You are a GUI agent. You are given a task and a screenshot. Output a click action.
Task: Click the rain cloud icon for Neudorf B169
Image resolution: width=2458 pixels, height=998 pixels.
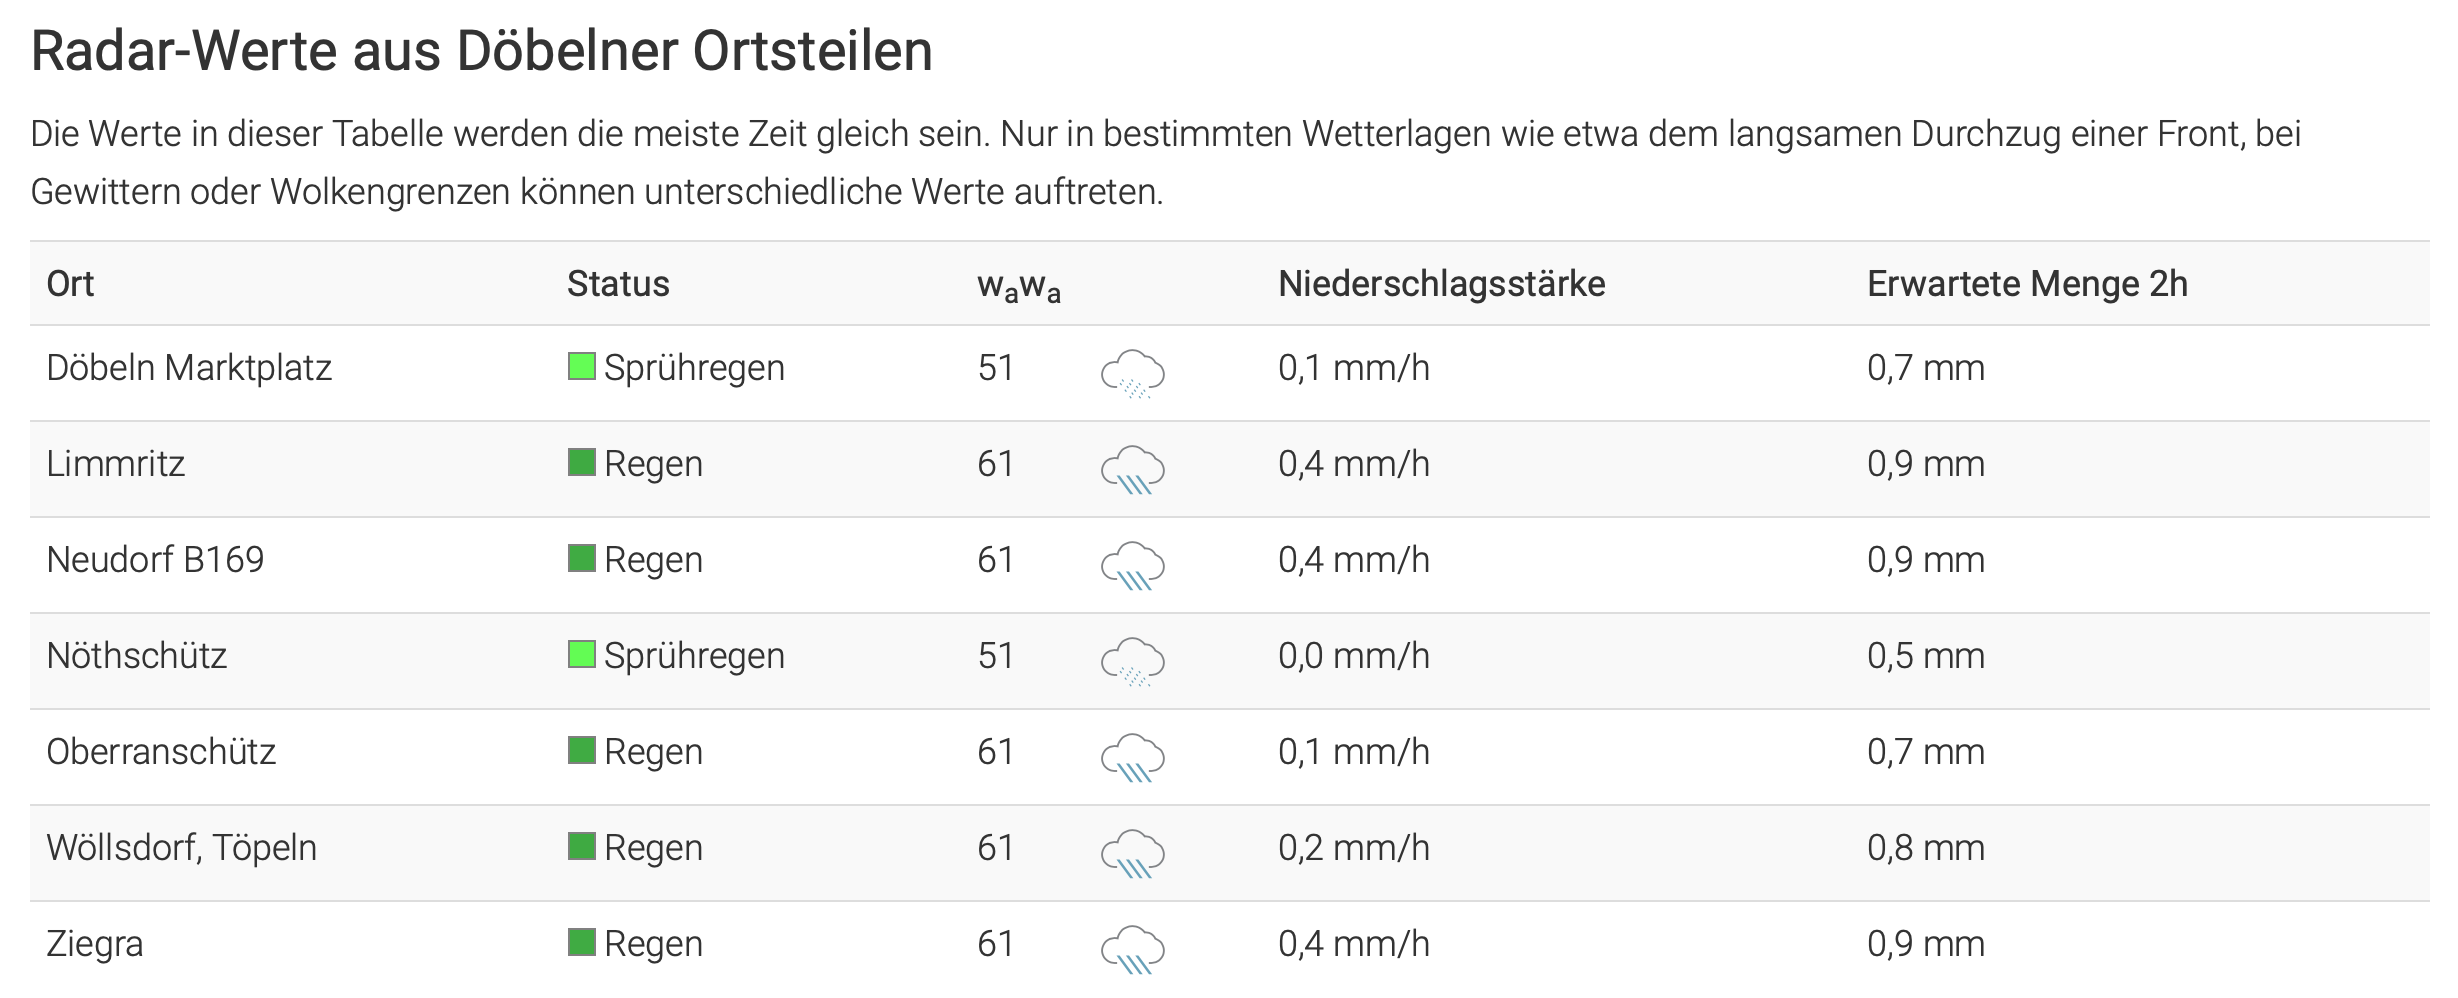(x=1132, y=565)
